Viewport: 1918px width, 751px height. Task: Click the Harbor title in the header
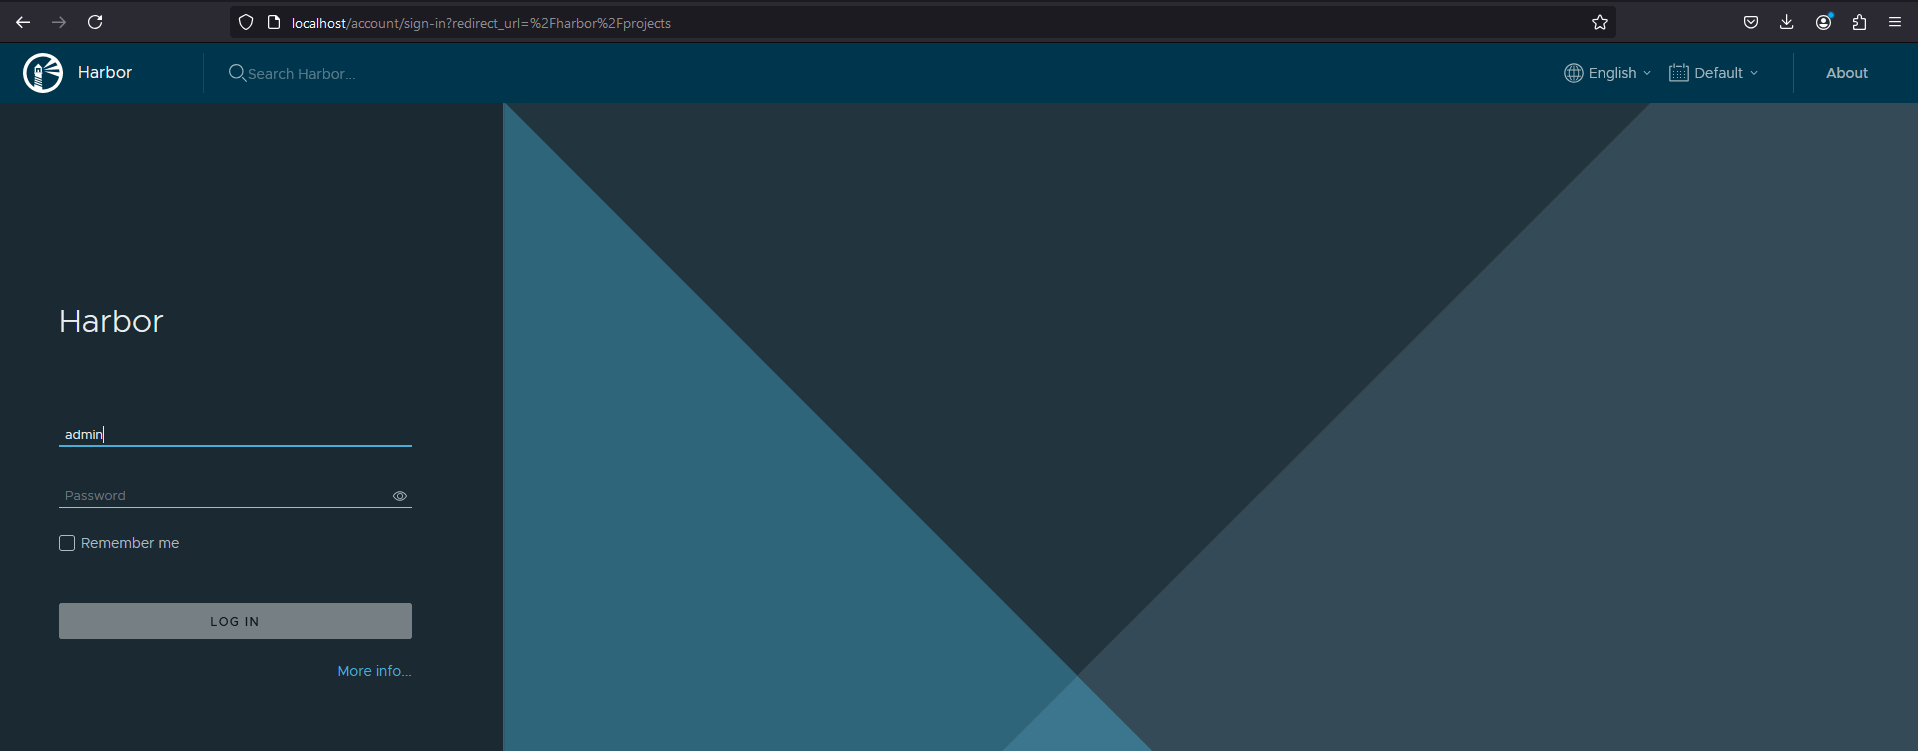[105, 73]
